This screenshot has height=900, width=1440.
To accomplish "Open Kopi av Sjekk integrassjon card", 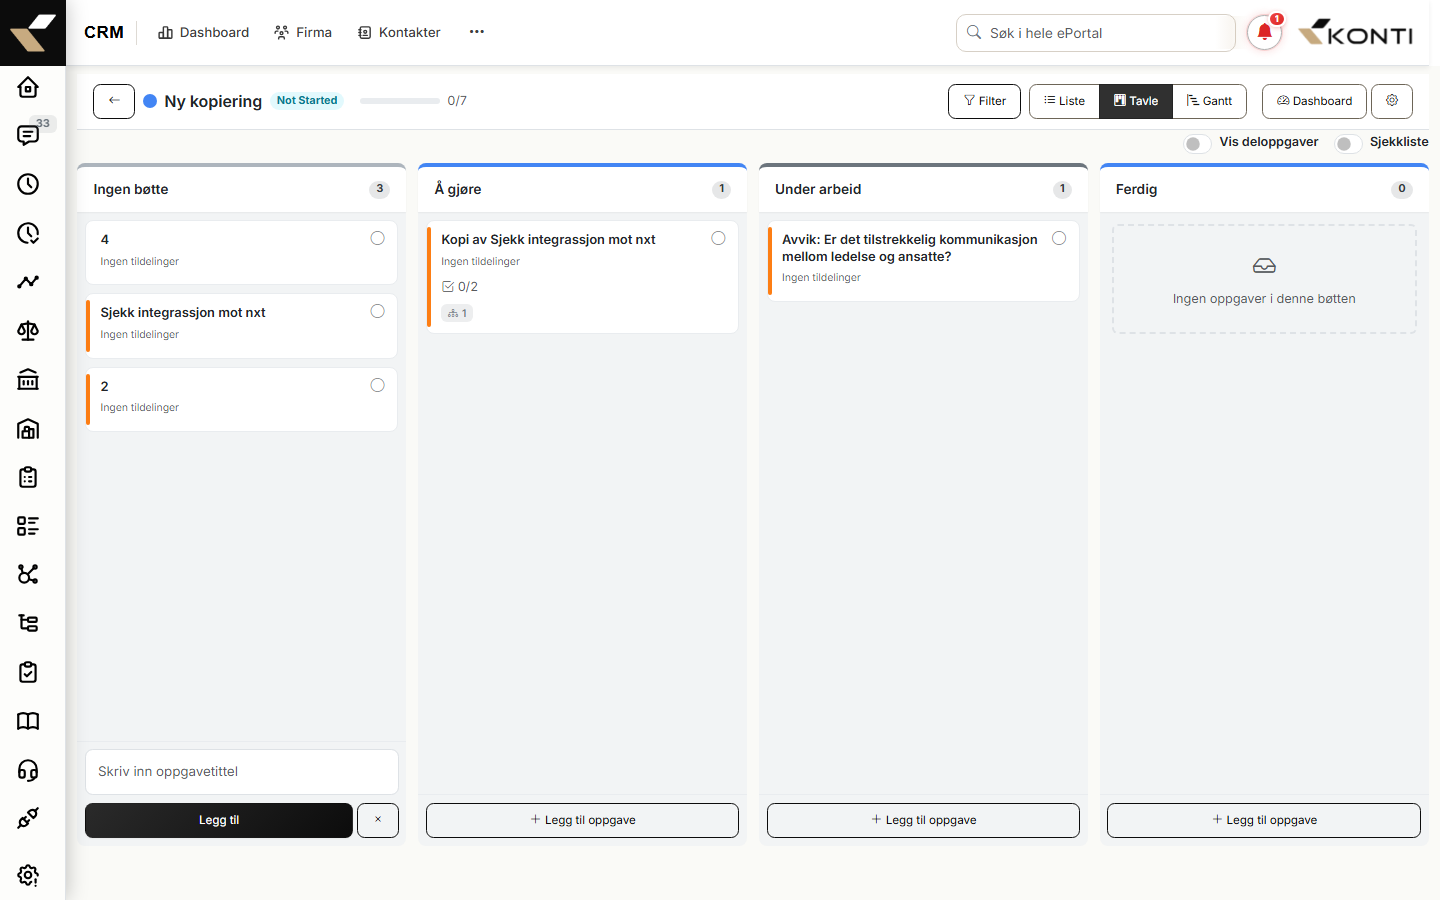I will pyautogui.click(x=582, y=277).
